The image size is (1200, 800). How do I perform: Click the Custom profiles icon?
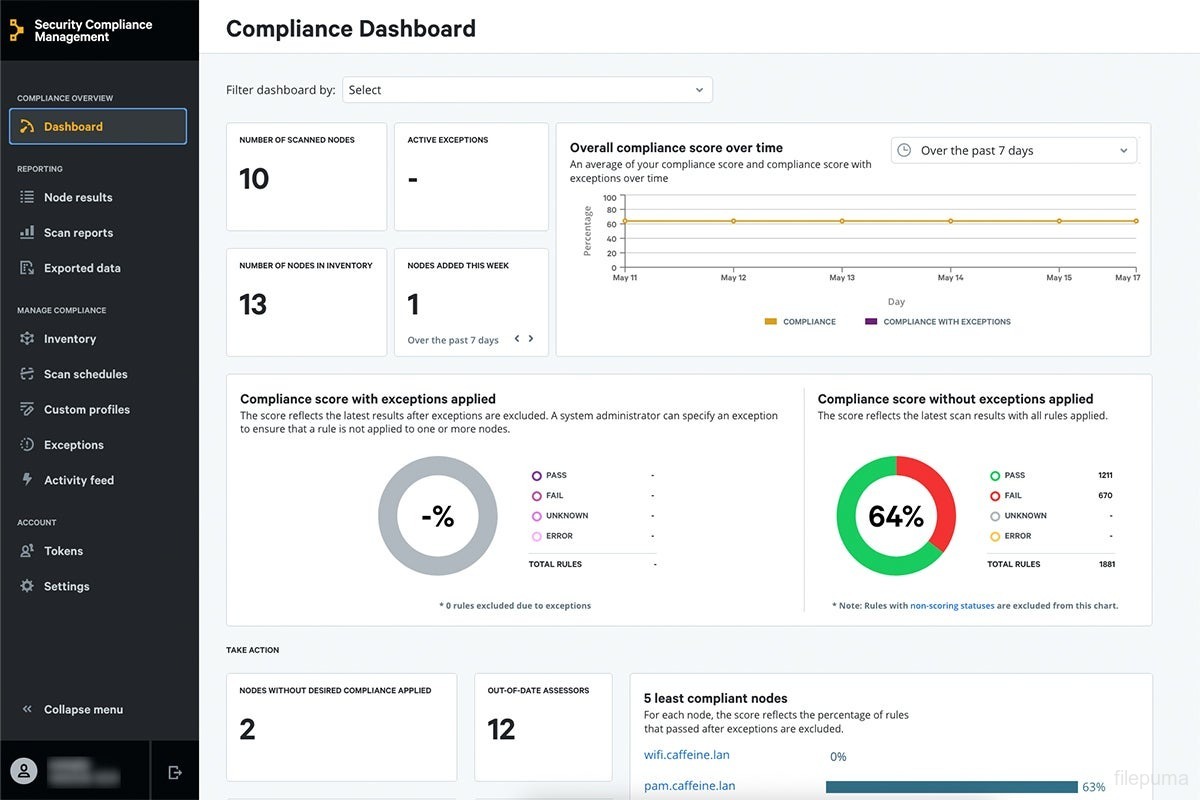point(27,410)
